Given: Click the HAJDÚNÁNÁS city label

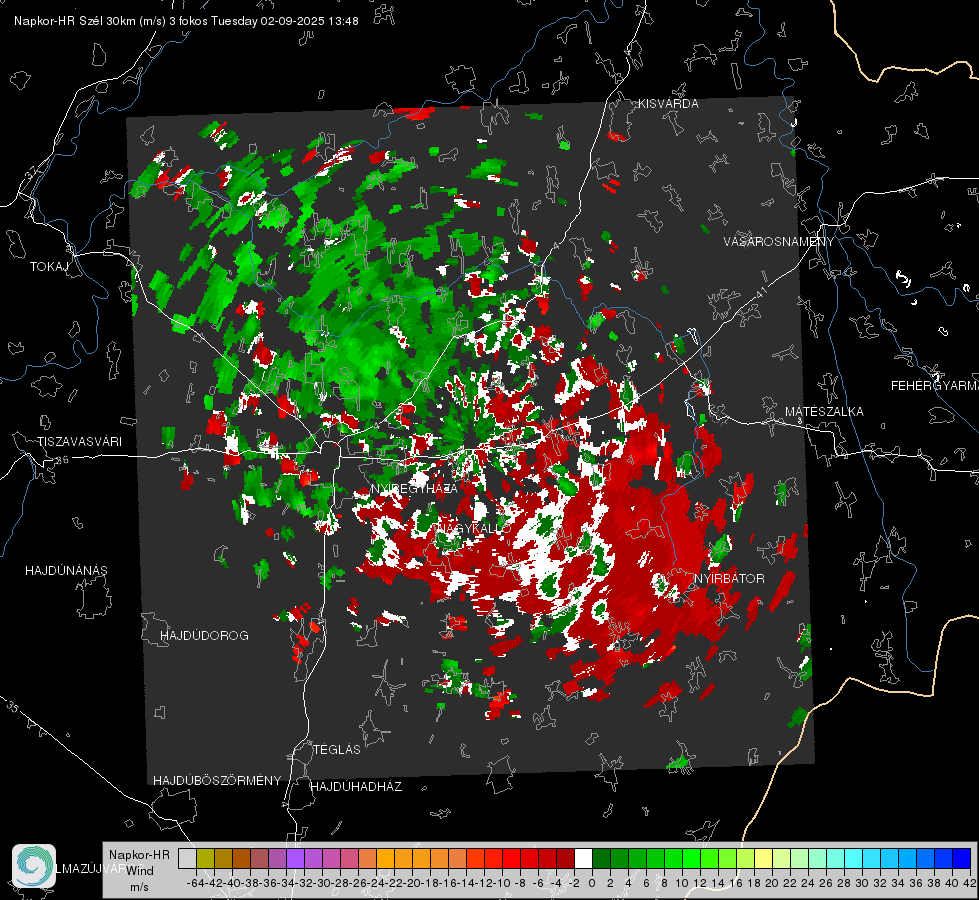Looking at the screenshot, I should 66,570.
